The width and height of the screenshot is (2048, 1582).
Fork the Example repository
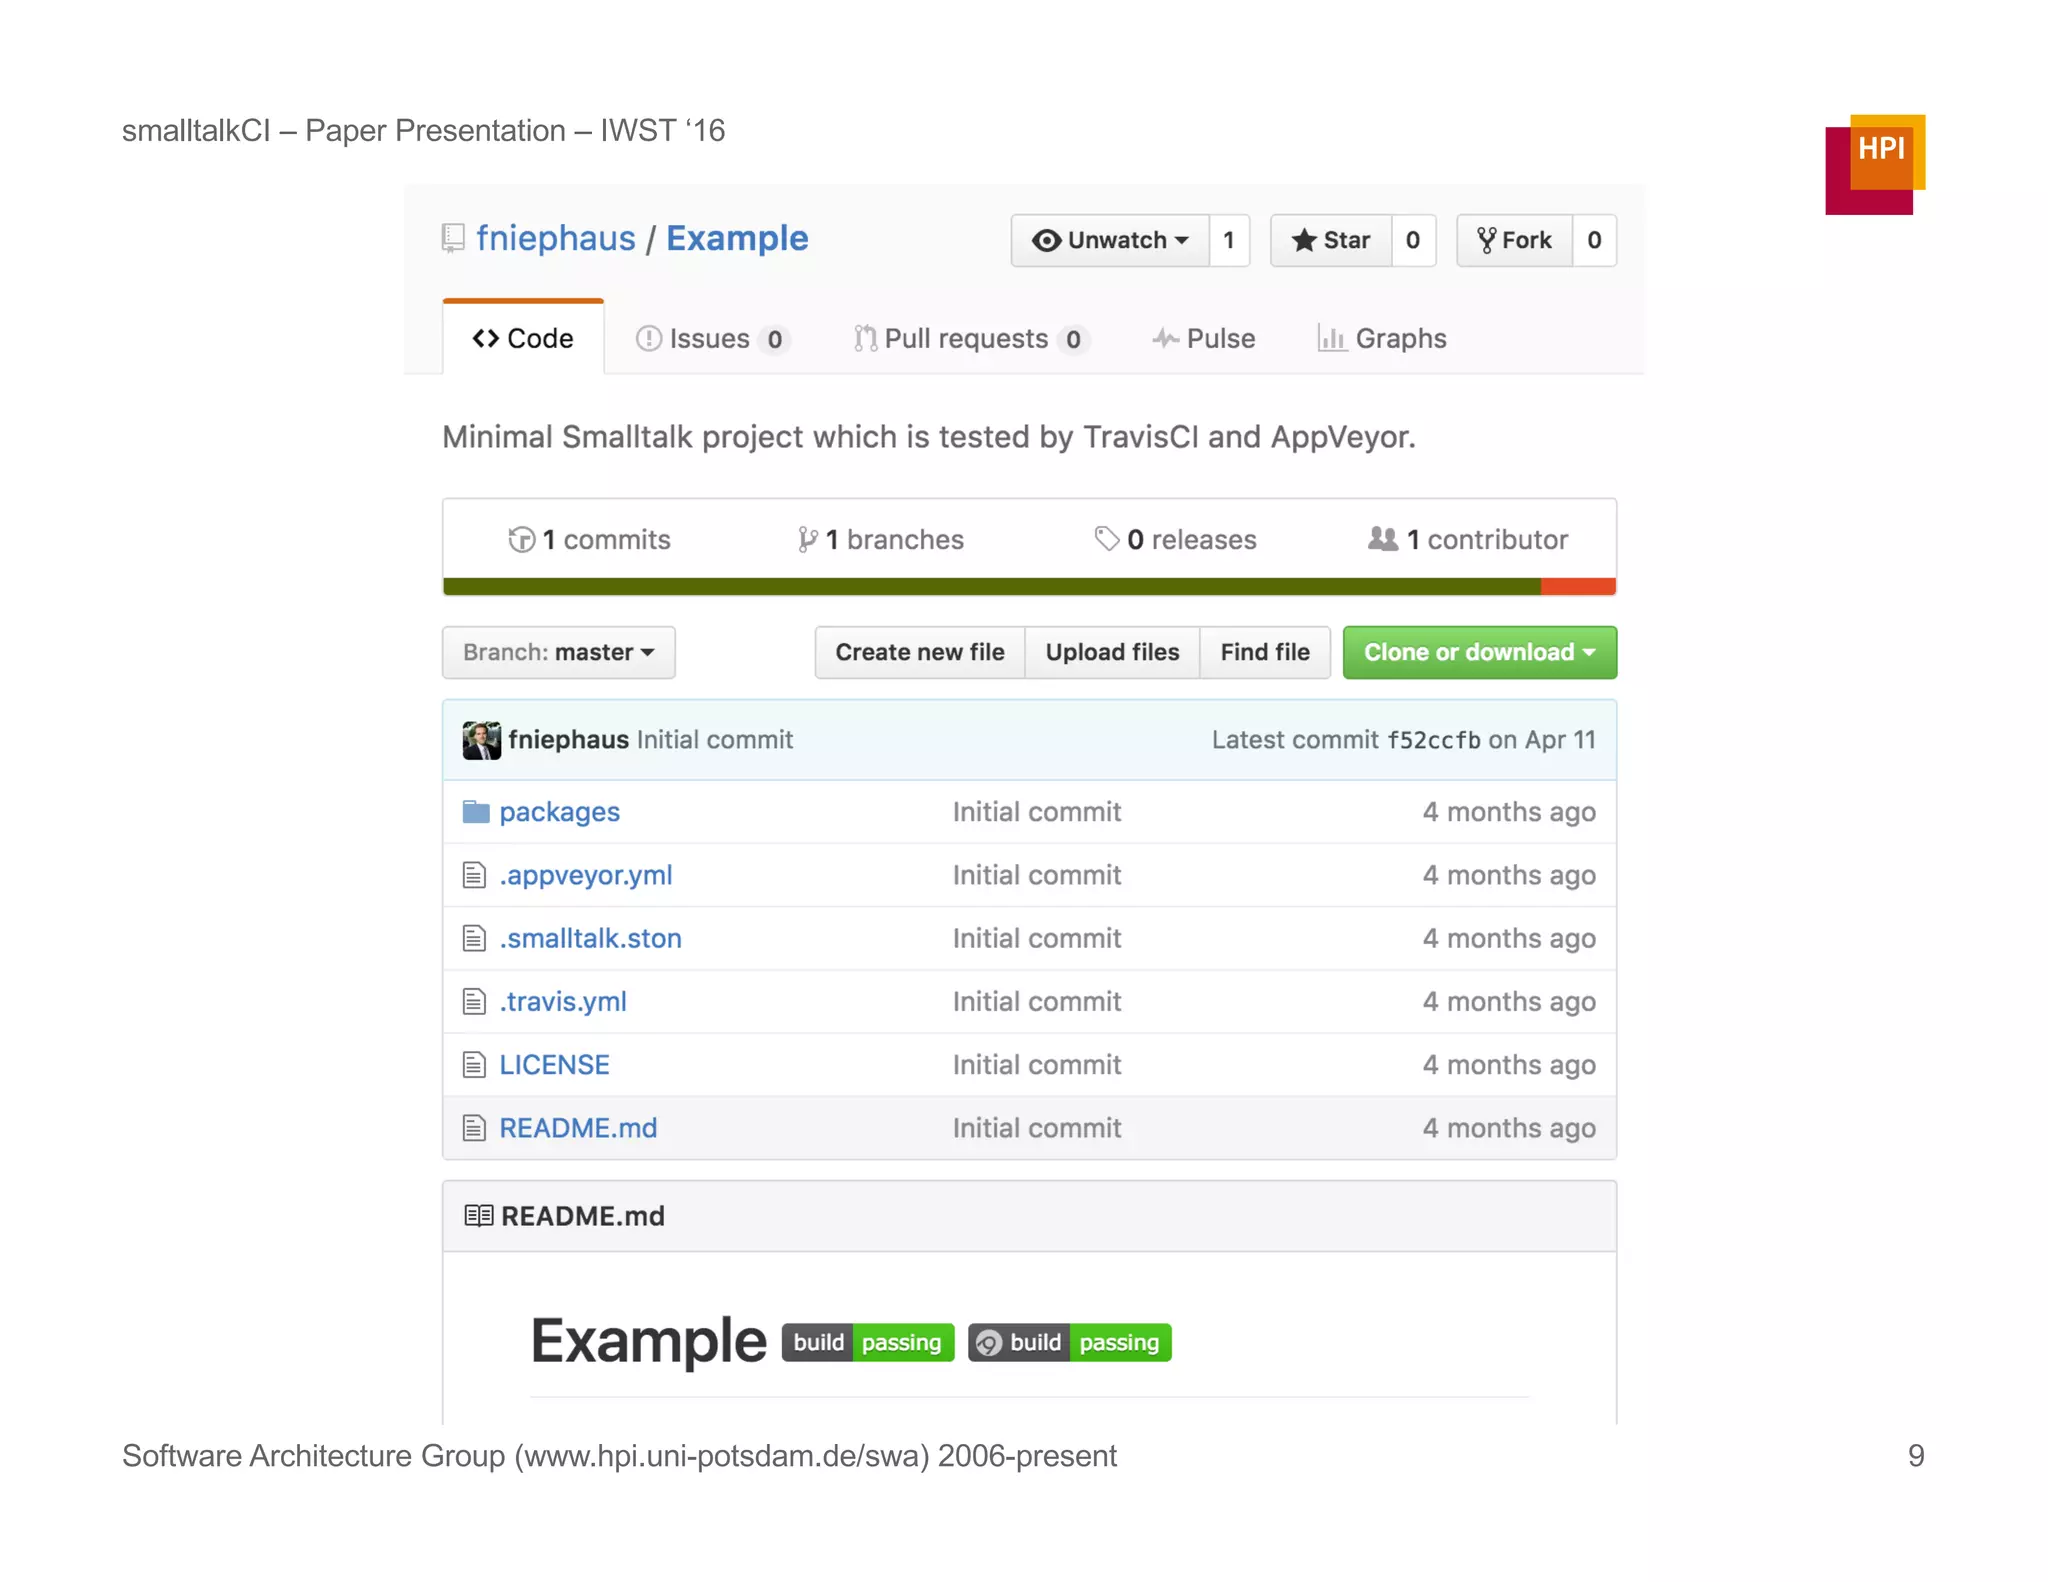(1514, 240)
